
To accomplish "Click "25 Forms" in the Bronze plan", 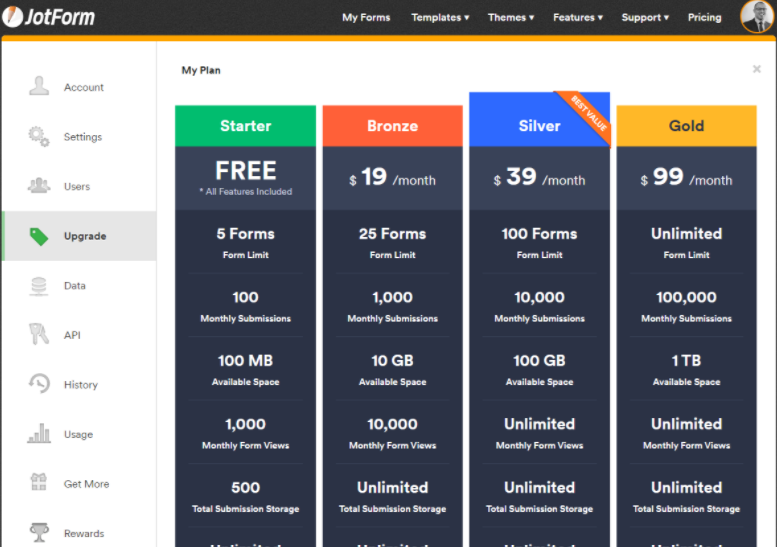I will pos(392,234).
